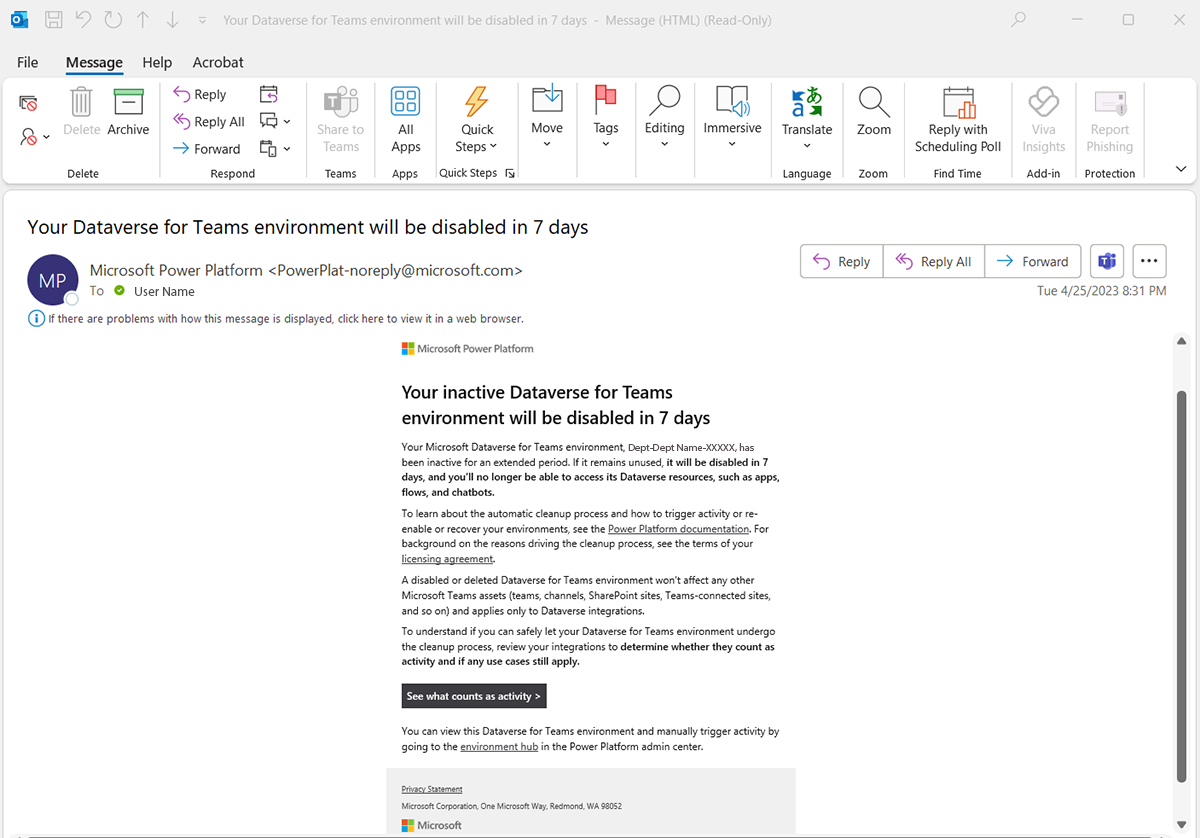Open the Help tab
1200x838 pixels.
157,62
